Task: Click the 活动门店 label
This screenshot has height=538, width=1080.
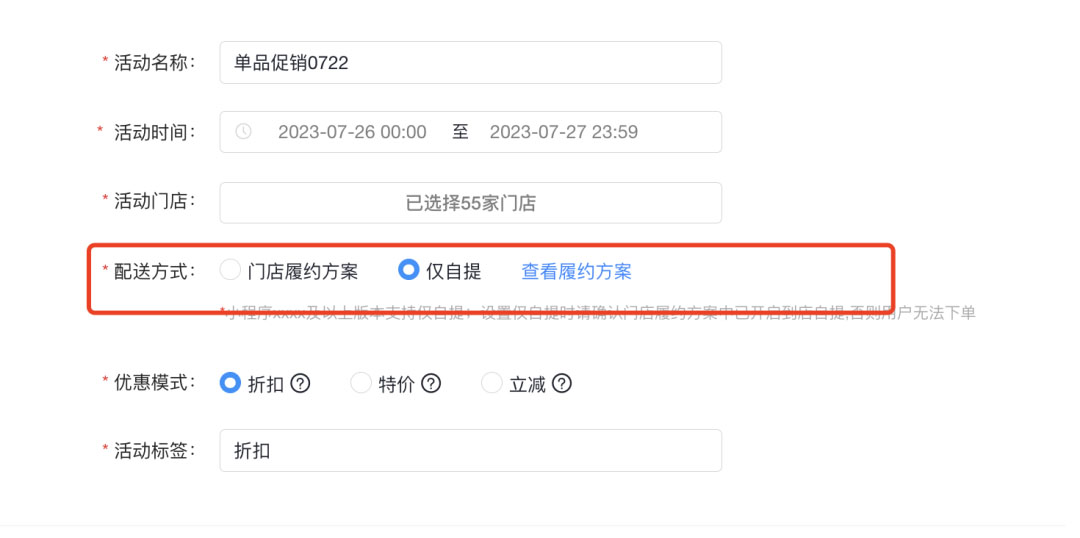Action: point(155,200)
